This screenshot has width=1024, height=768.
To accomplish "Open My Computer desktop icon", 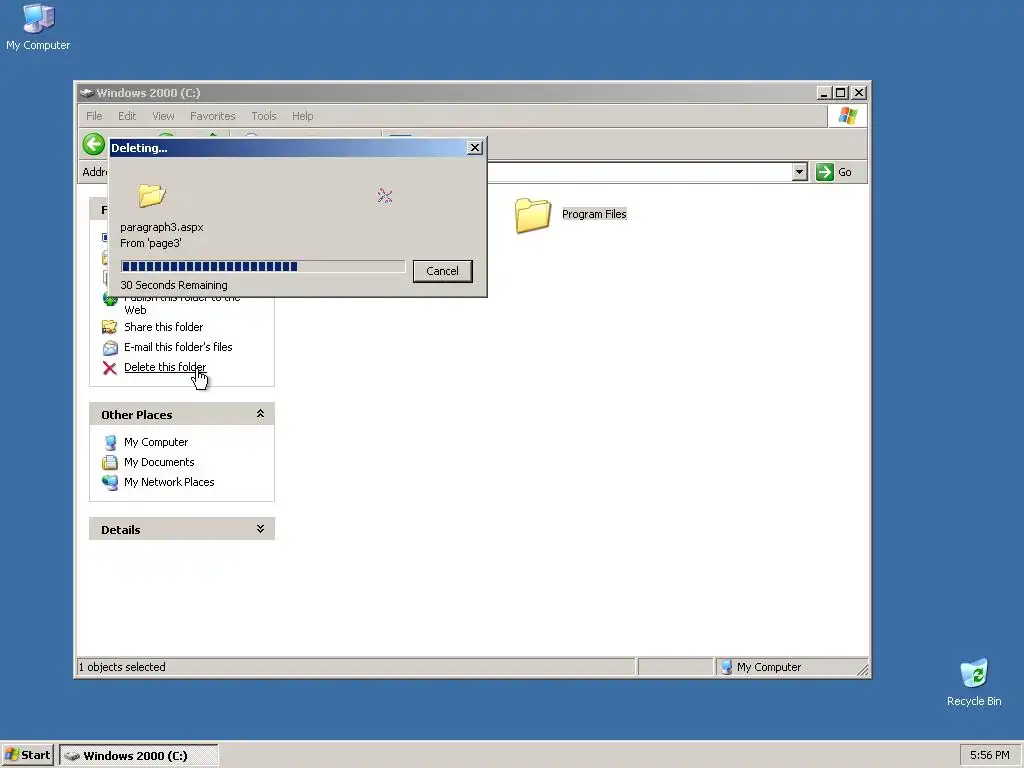I will click(38, 27).
